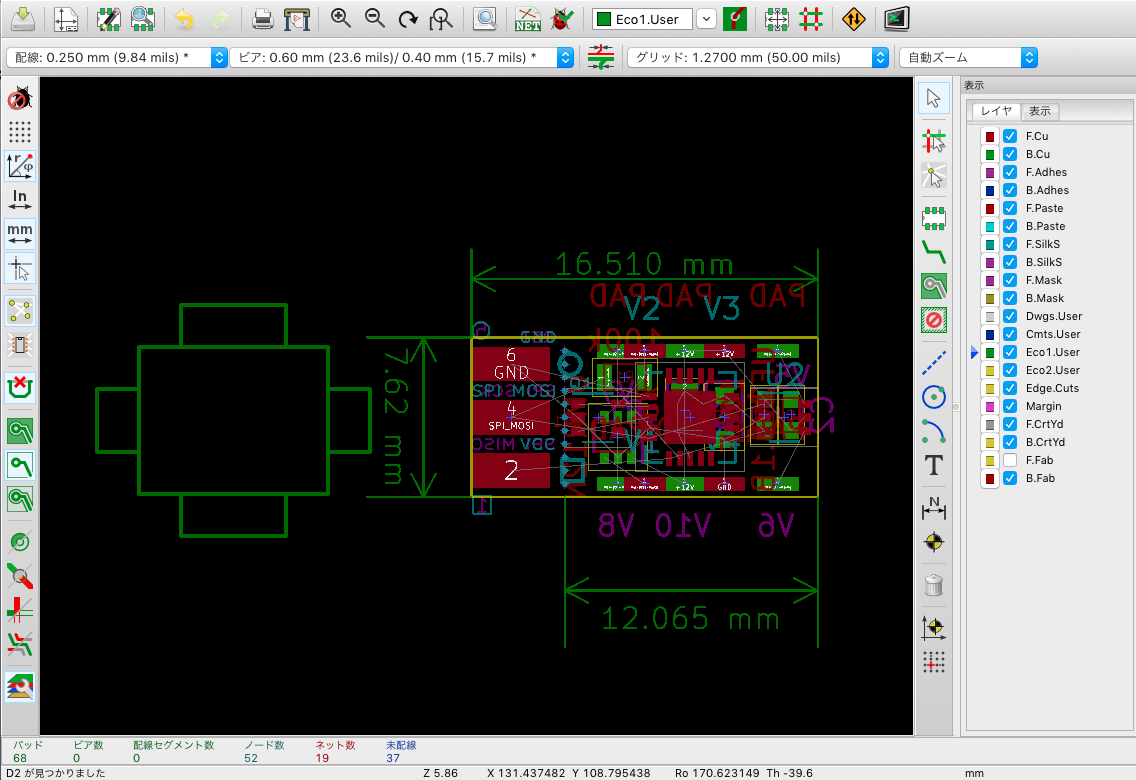Set units to millimeters
Viewport: 1136px width, 780px height.
[x=20, y=233]
